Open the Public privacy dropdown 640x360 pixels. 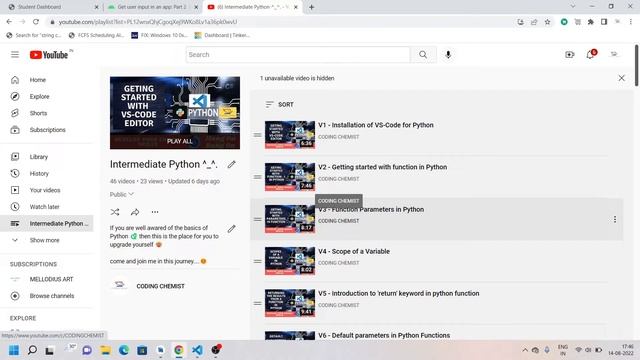coord(122,195)
